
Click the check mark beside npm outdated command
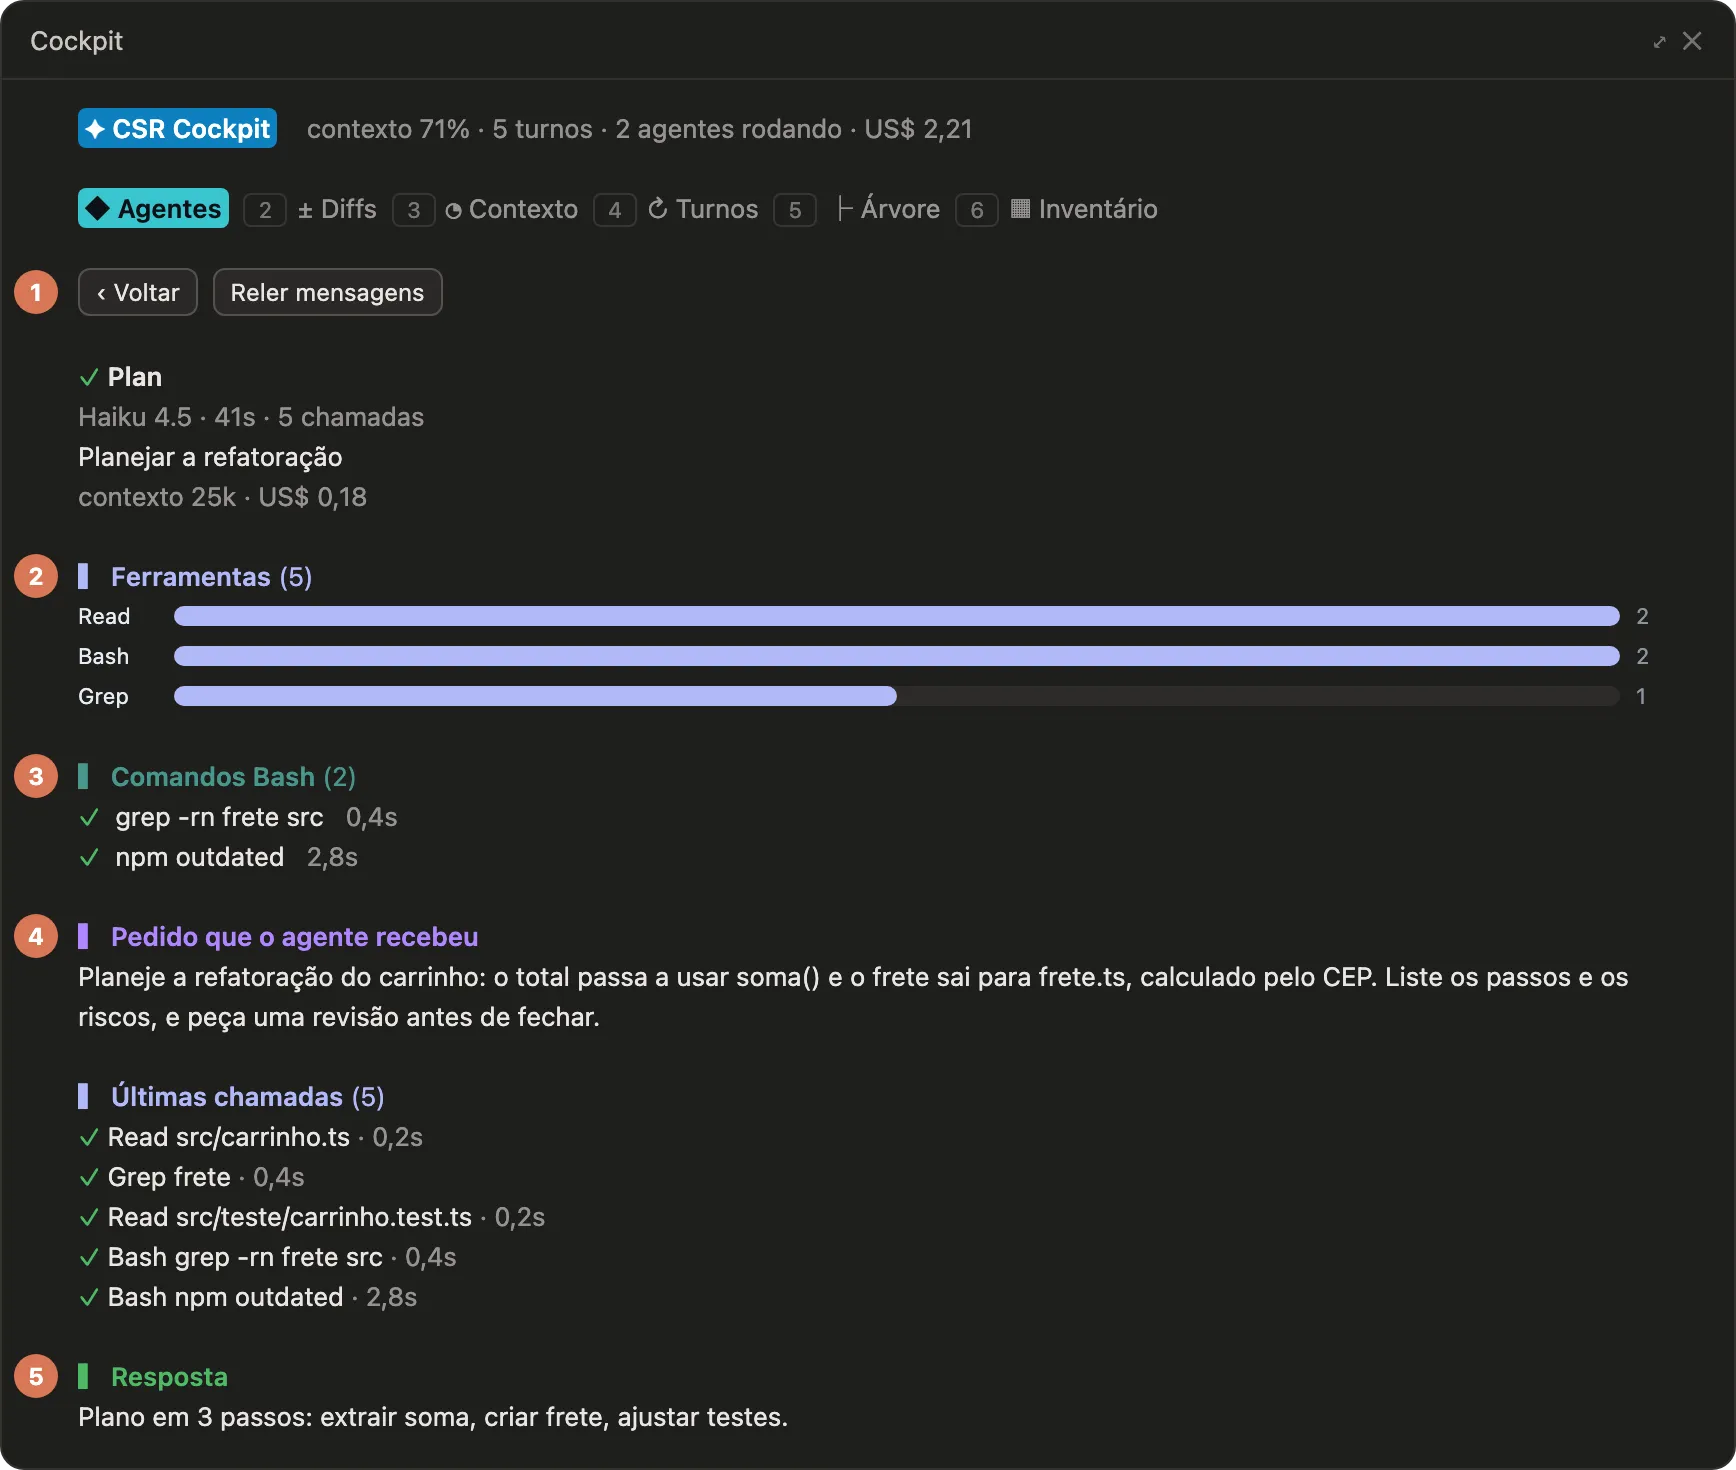pyautogui.click(x=89, y=857)
